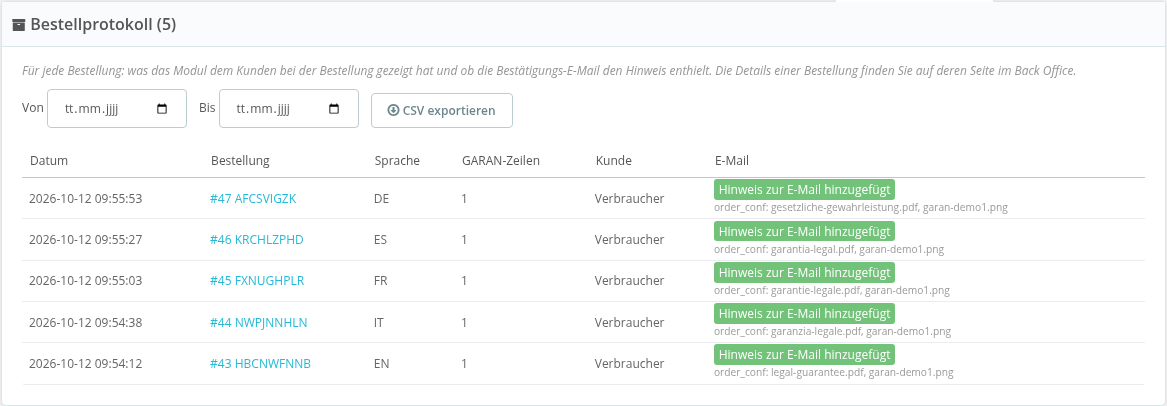Select the date 2026-10-12 09:54:12
The width and height of the screenshot is (1167, 406).
pyautogui.click(x=86, y=364)
